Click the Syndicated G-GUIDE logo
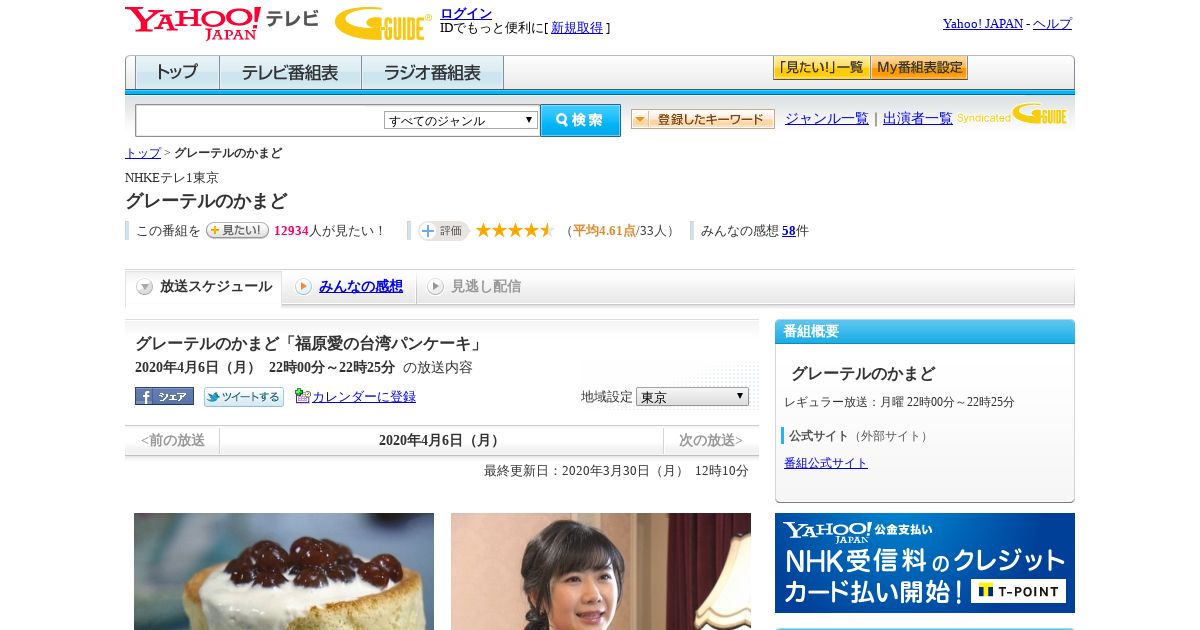The height and width of the screenshot is (630, 1200). pos(1012,114)
